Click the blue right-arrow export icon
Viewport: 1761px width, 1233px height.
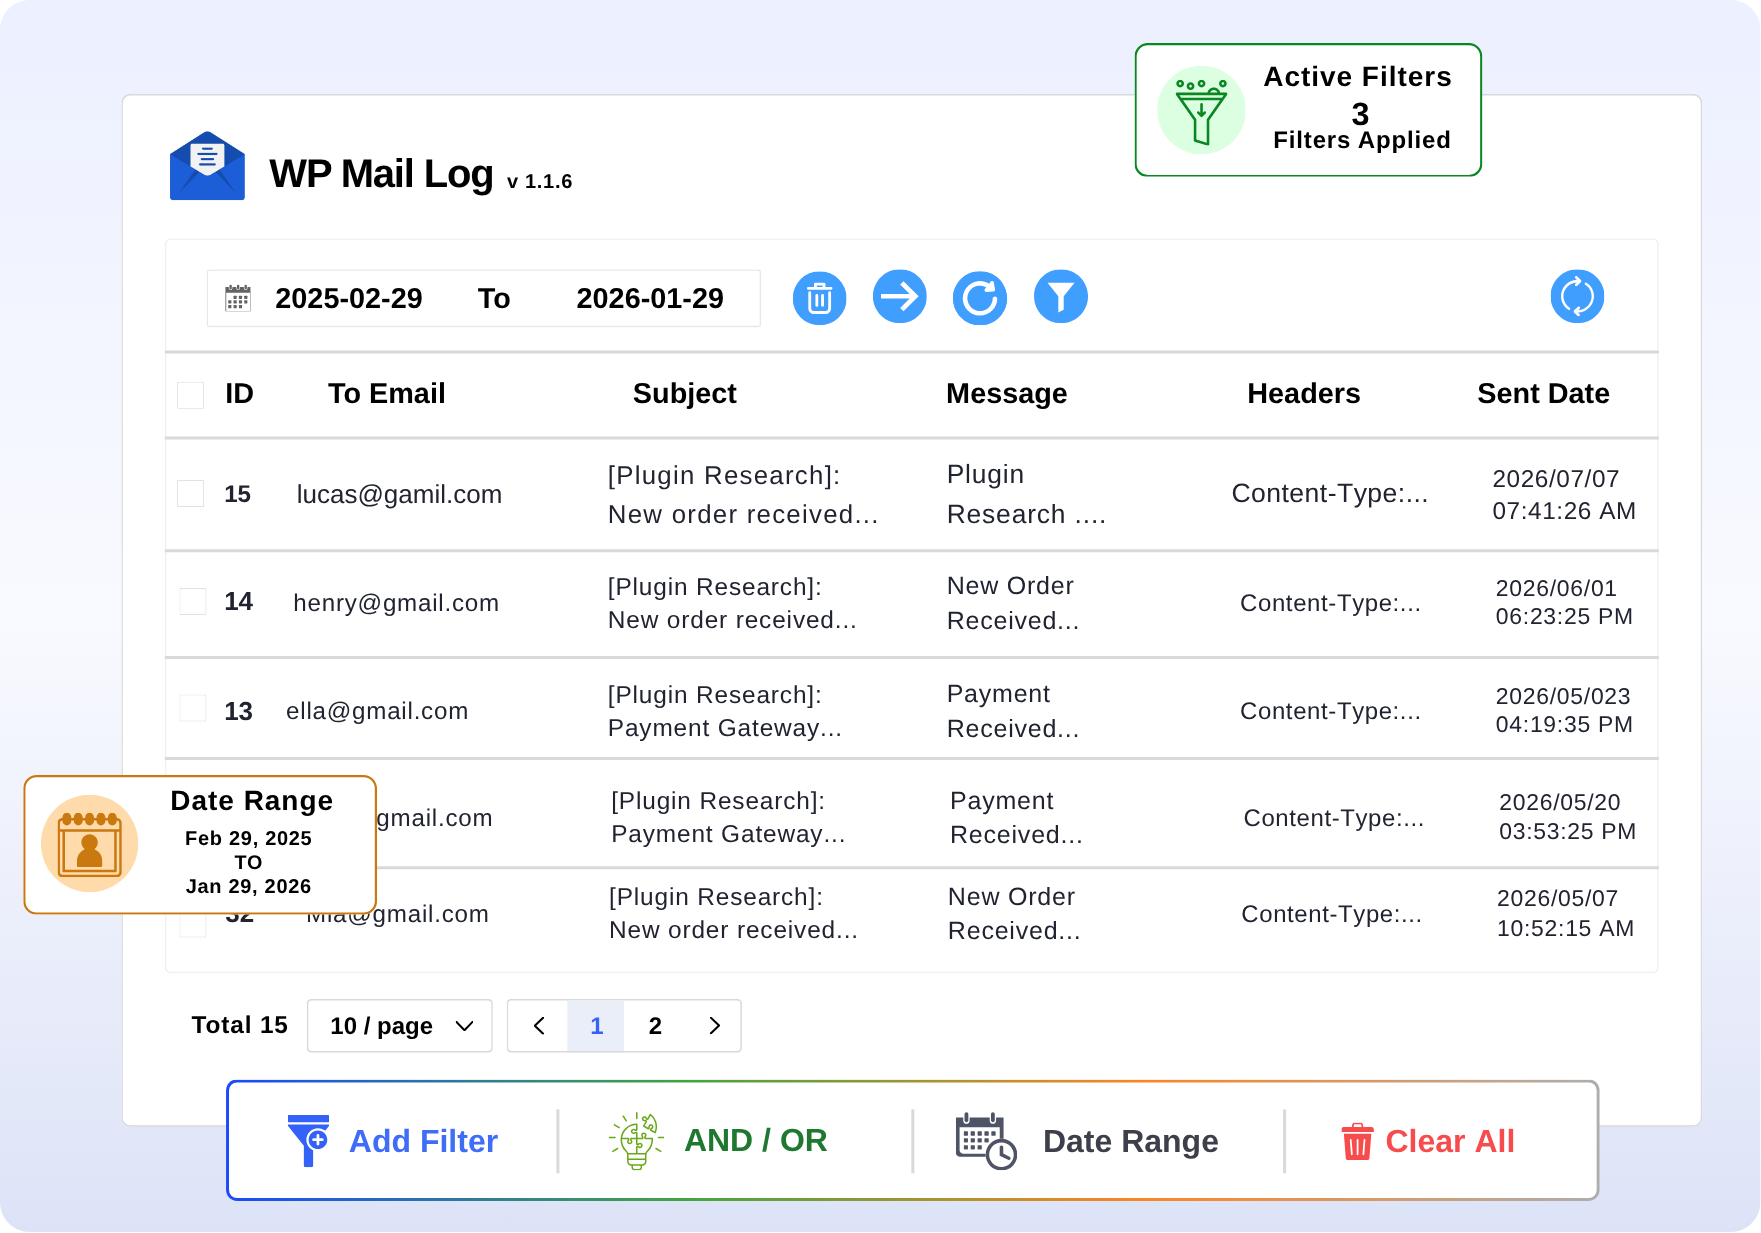click(899, 297)
